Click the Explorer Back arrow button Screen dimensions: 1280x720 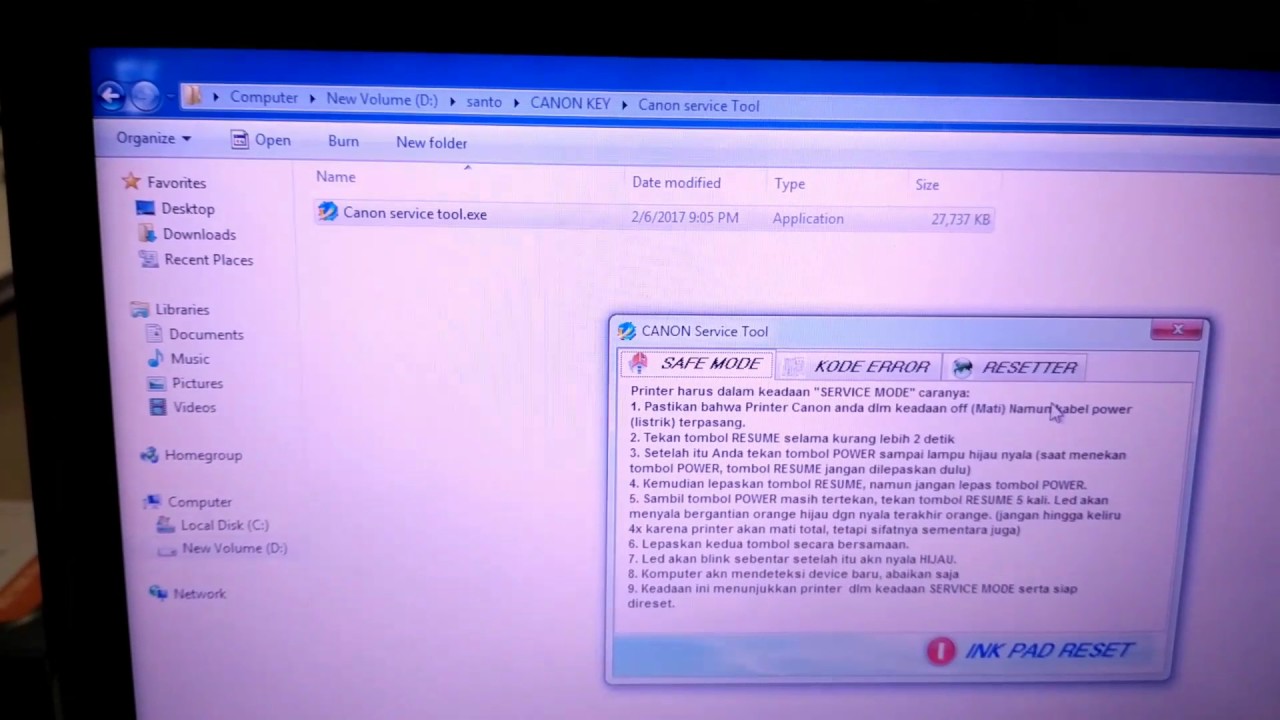point(110,95)
